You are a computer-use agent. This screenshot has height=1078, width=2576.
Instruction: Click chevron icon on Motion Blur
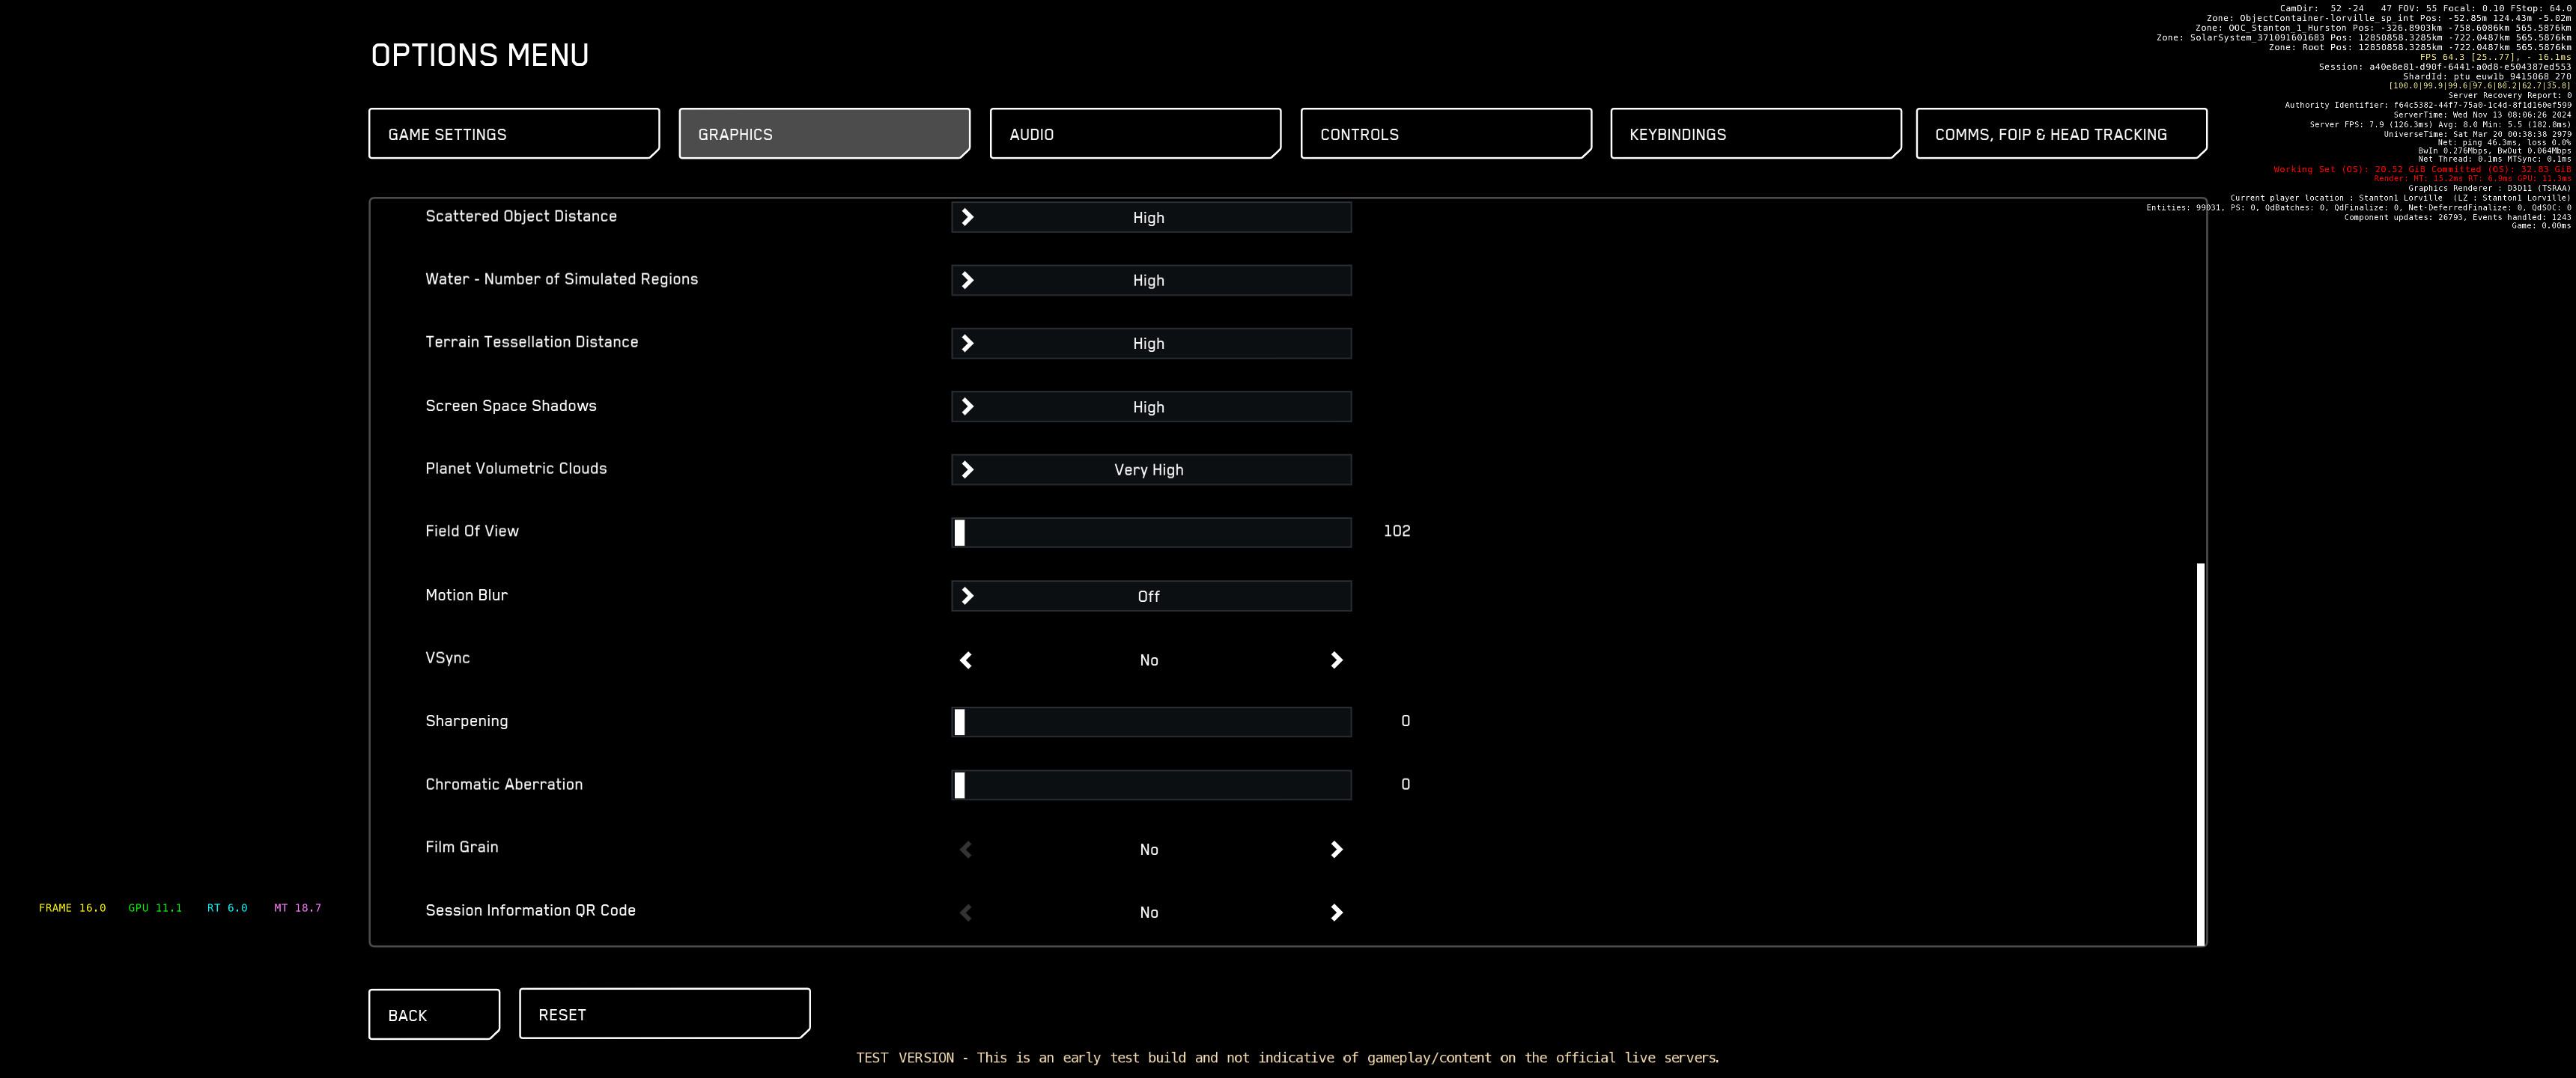(x=967, y=596)
